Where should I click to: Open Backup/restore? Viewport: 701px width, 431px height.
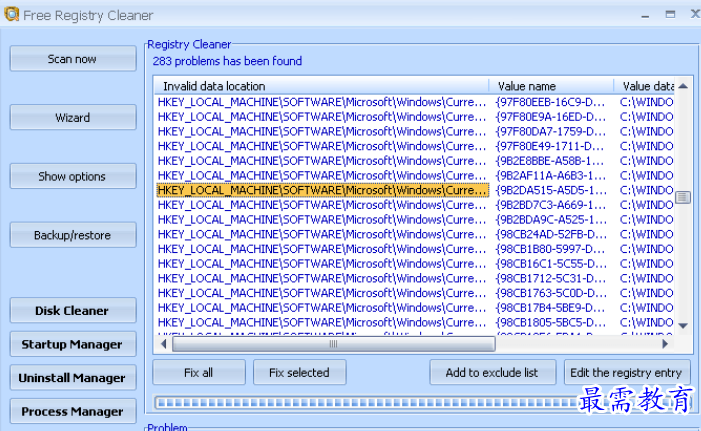(72, 236)
